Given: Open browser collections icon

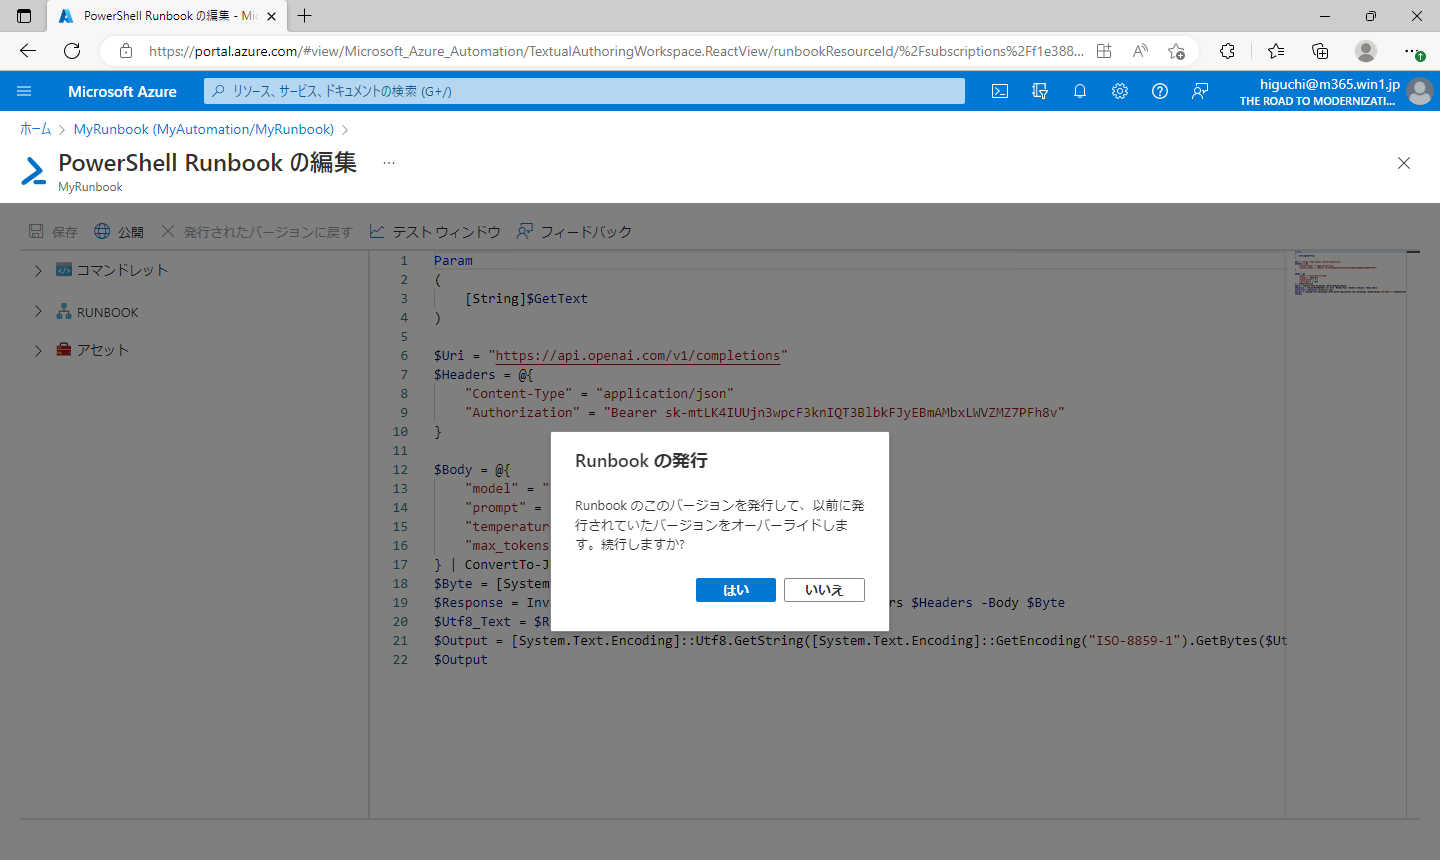Looking at the screenshot, I should pyautogui.click(x=1320, y=51).
